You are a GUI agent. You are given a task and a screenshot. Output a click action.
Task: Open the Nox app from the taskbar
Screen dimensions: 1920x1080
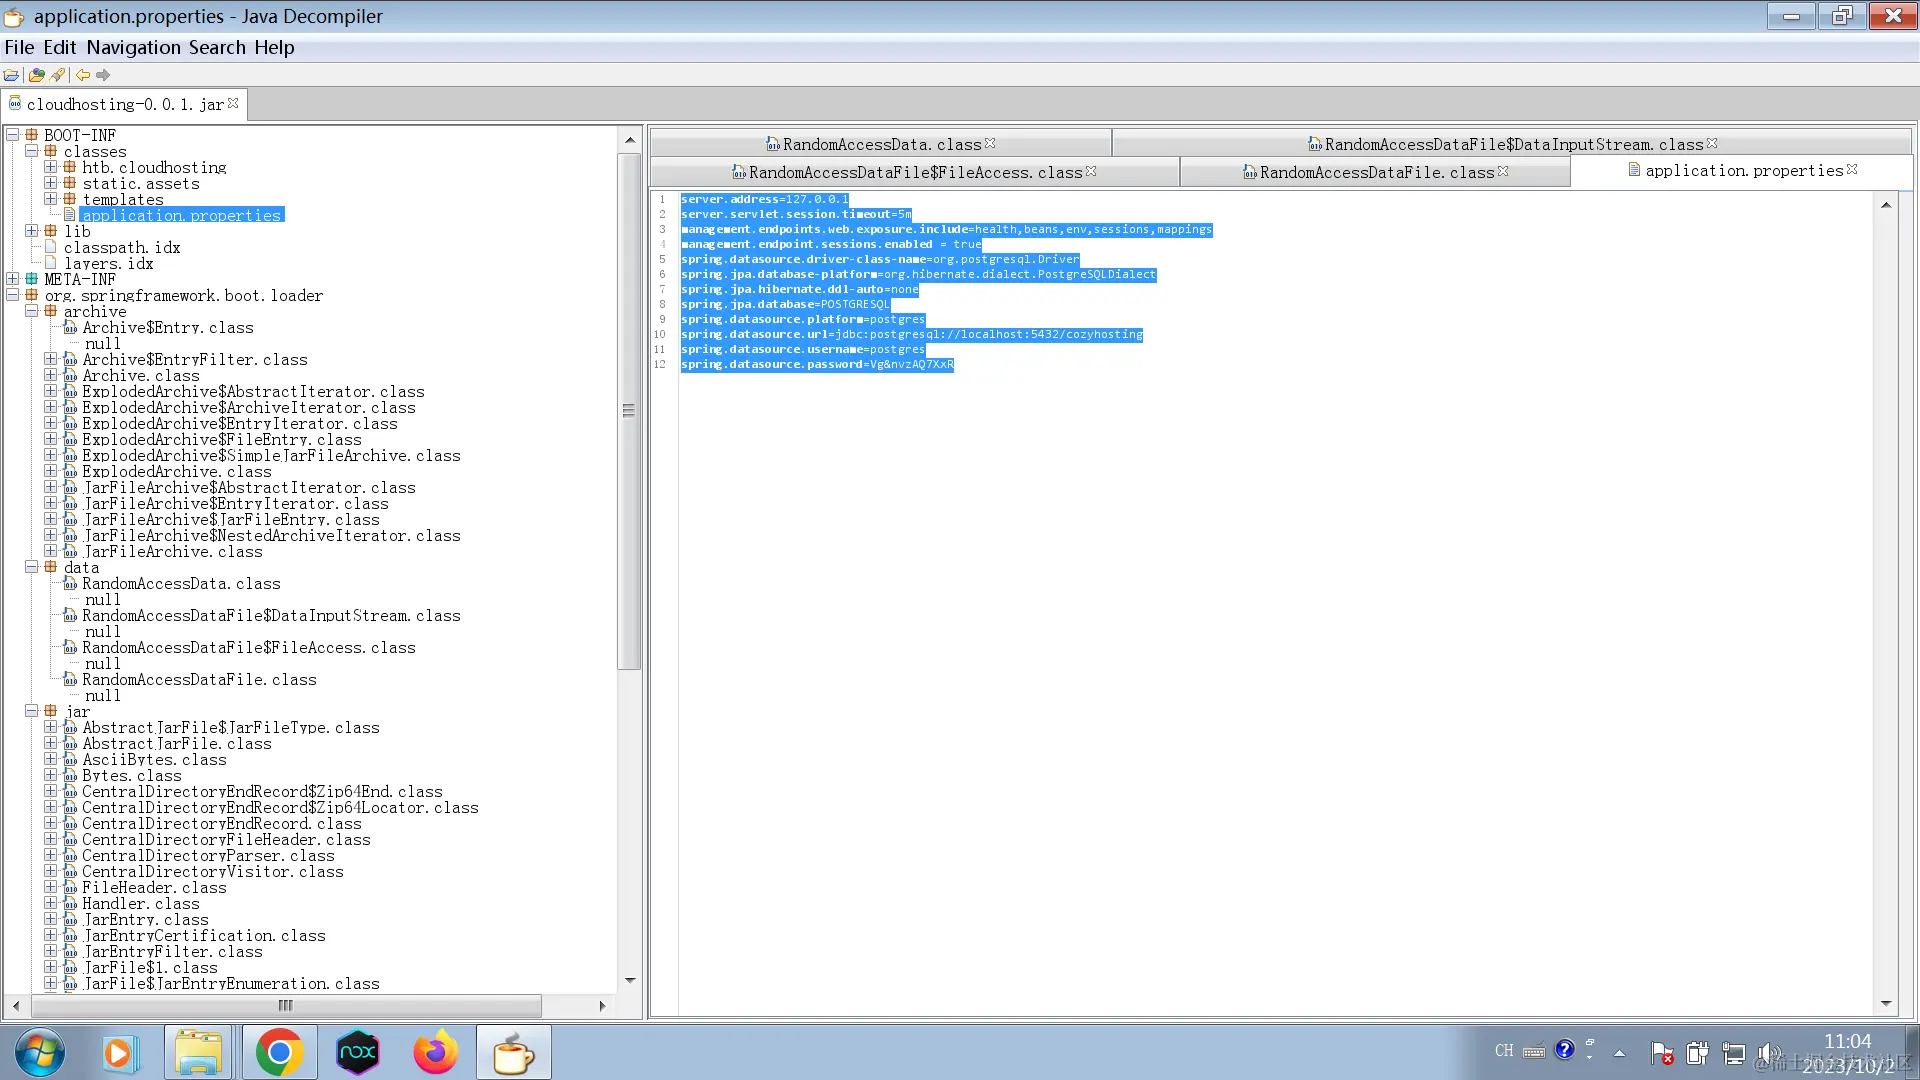point(357,1052)
